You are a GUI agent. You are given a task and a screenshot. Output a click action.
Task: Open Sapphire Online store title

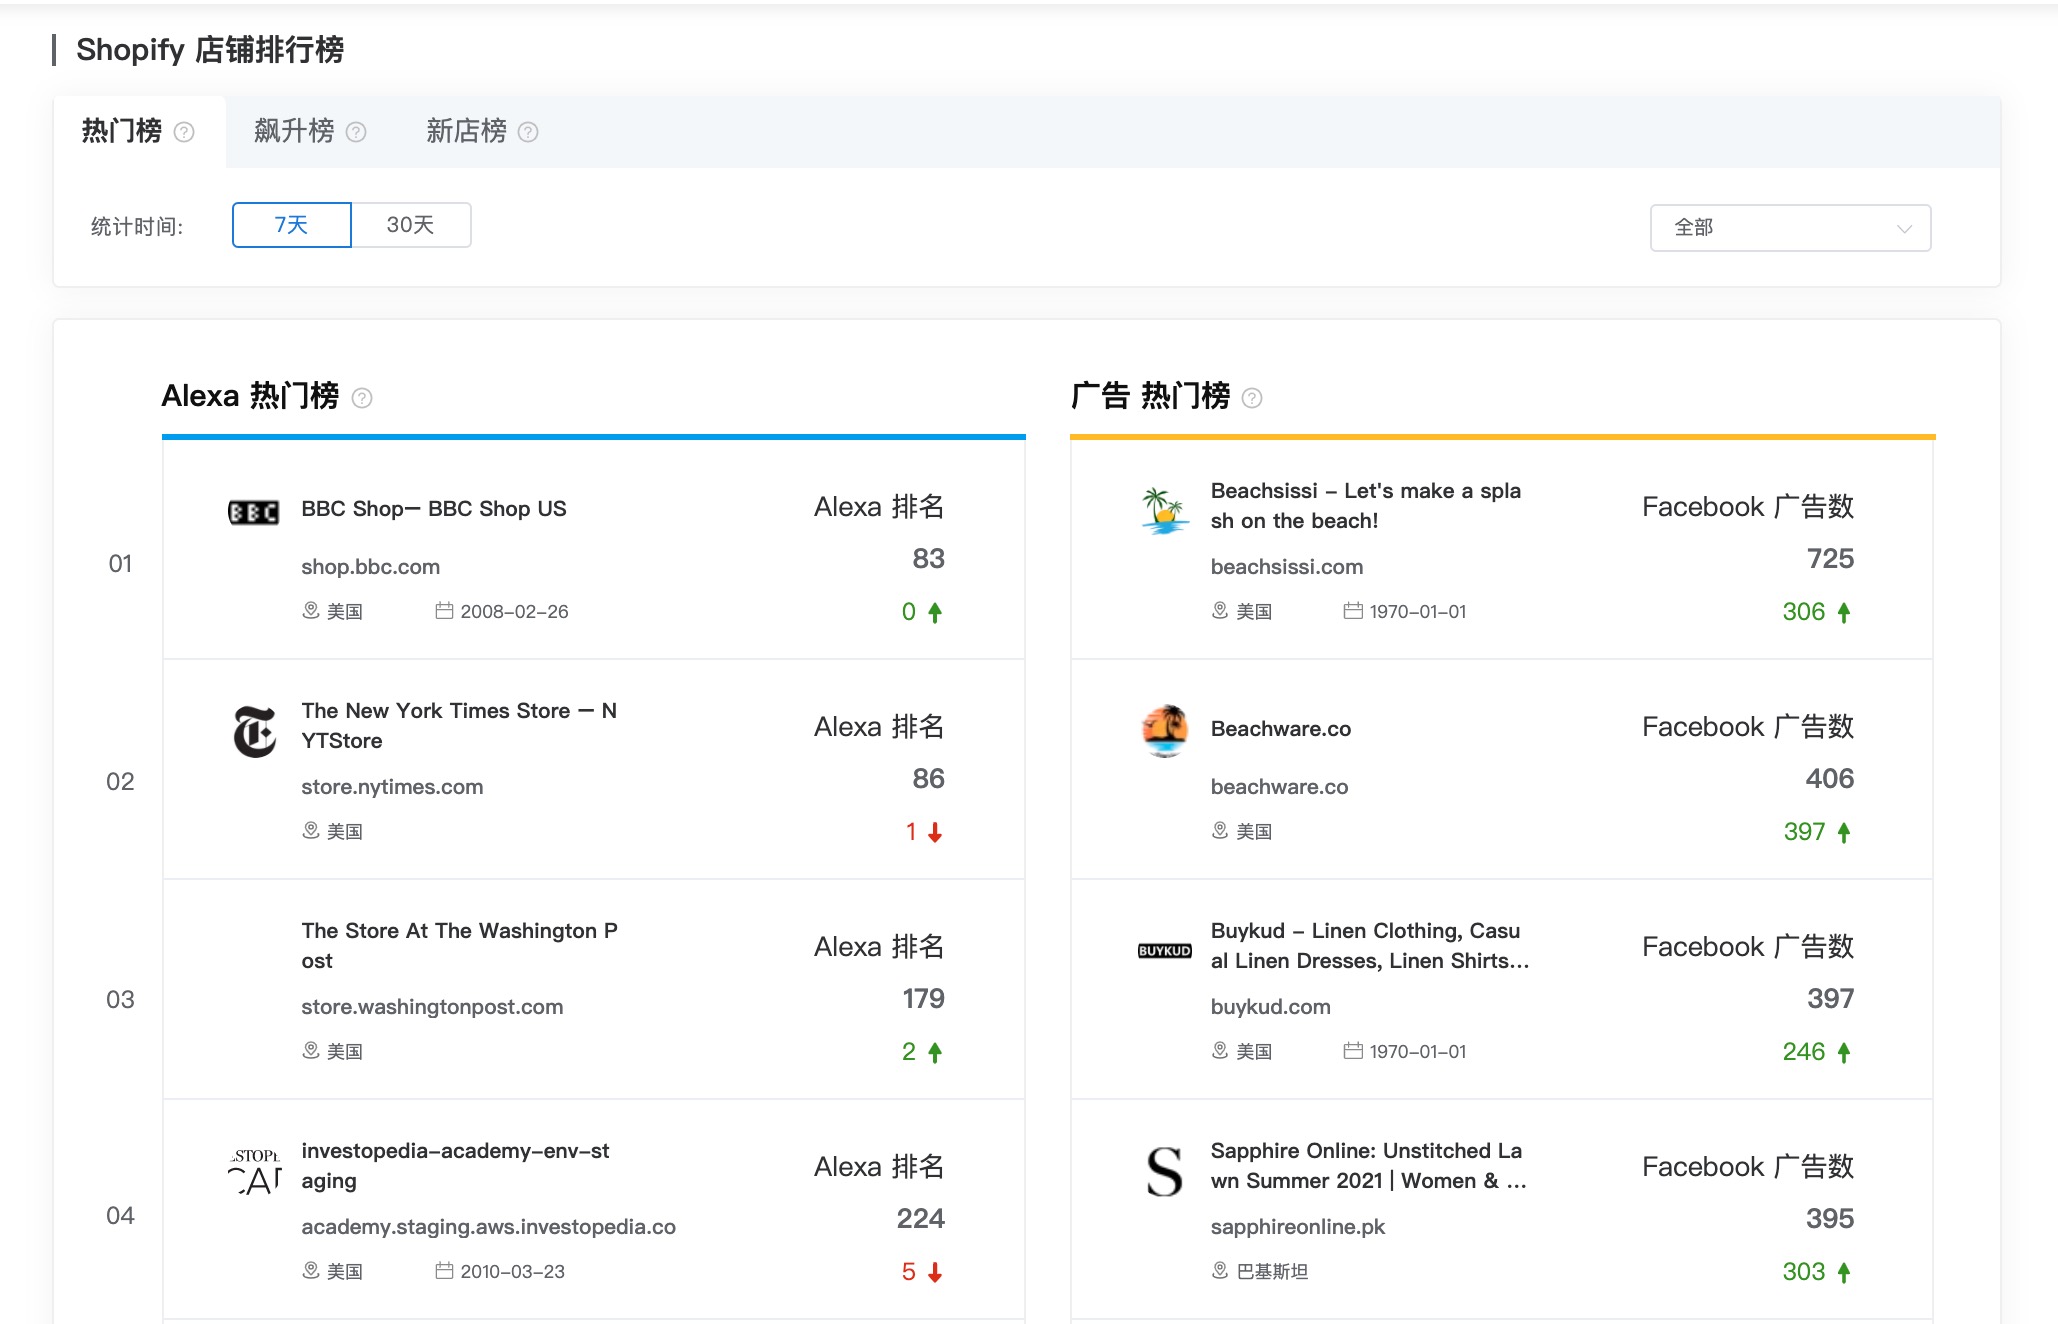click(1368, 1166)
